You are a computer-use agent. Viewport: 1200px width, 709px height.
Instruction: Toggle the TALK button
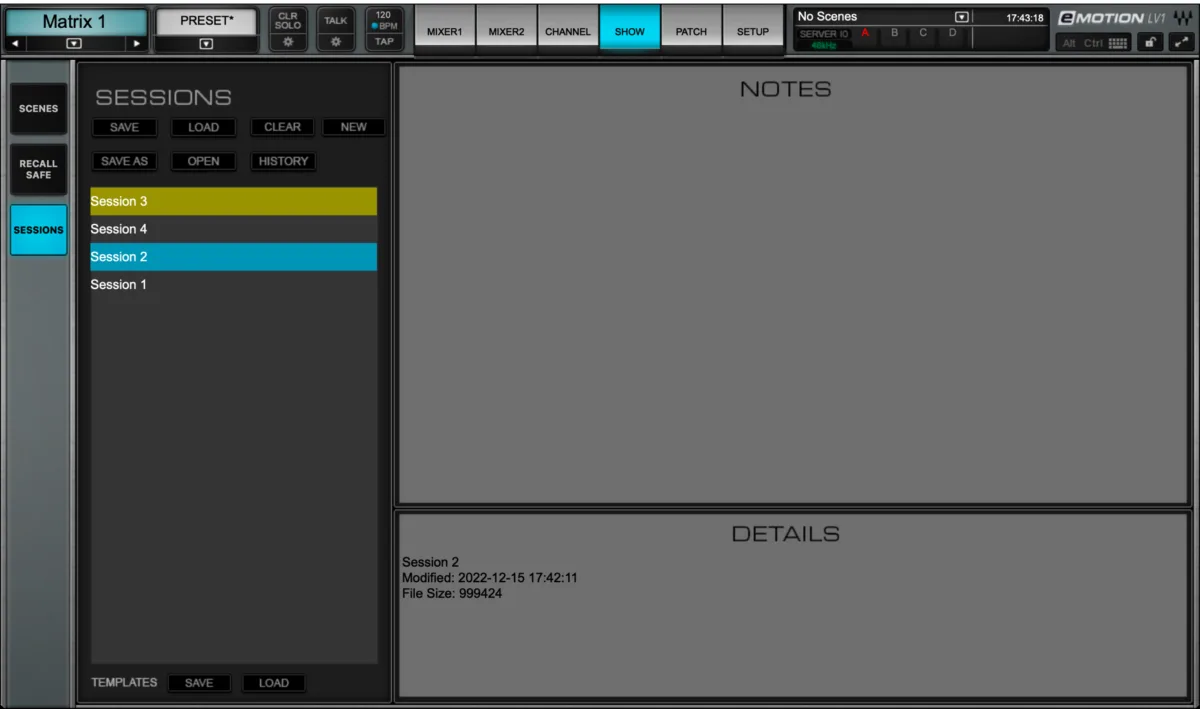pyautogui.click(x=336, y=20)
